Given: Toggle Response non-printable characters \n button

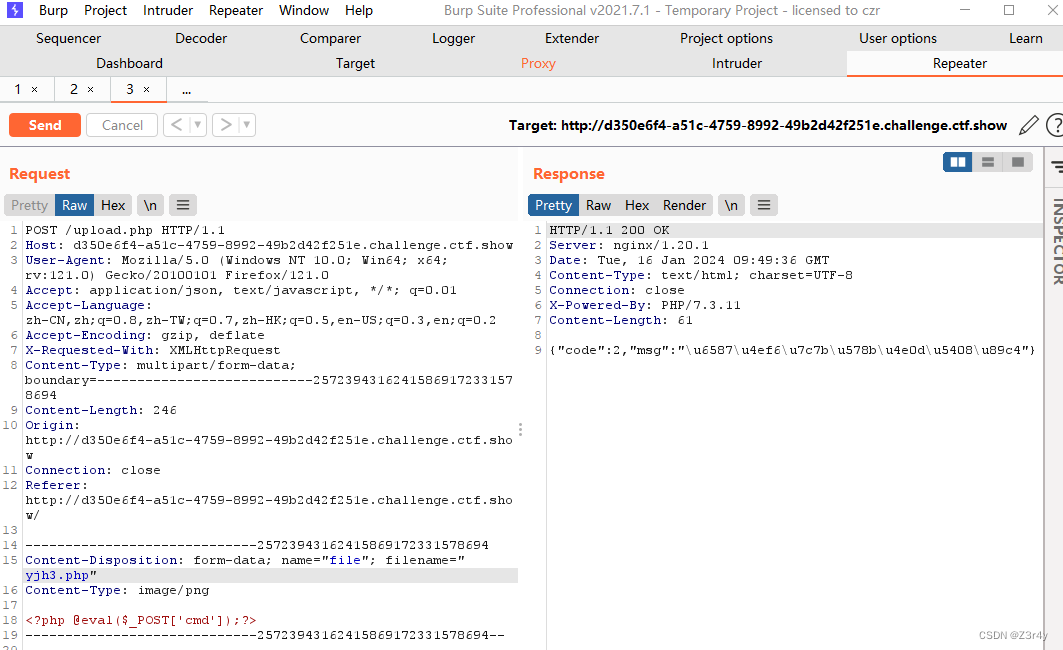Looking at the screenshot, I should point(731,205).
